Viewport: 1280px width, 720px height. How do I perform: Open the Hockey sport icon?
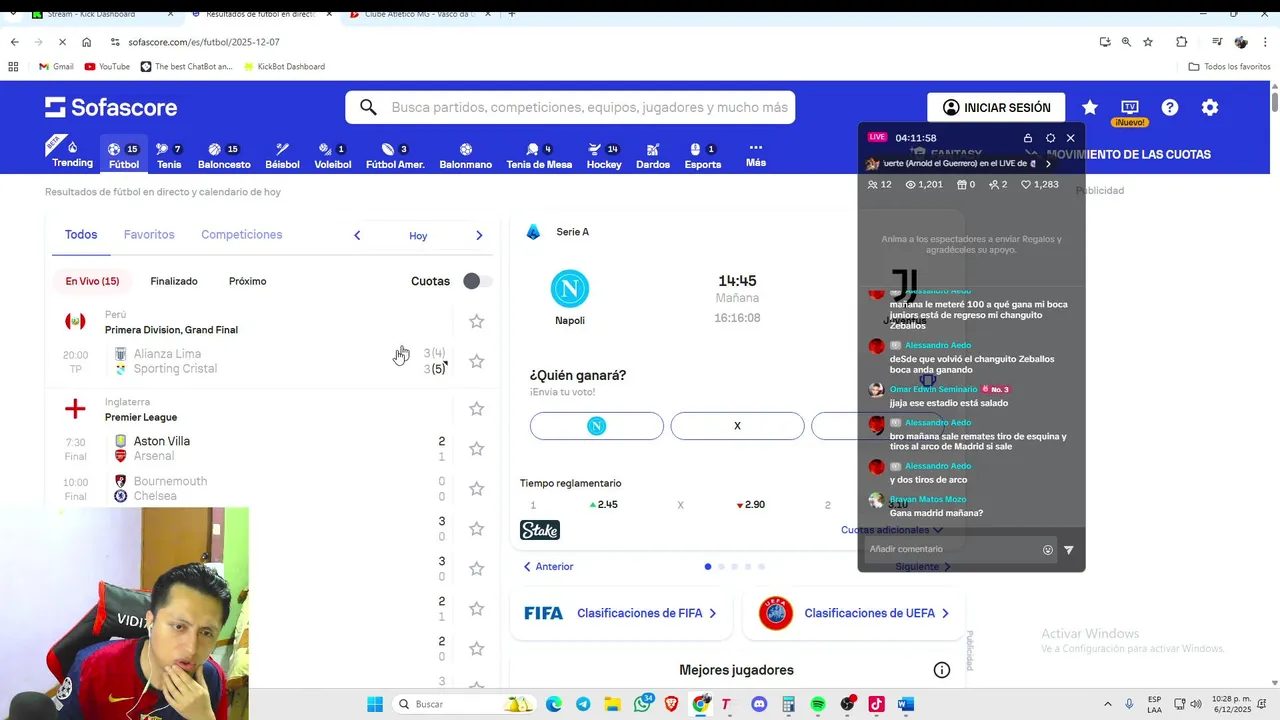click(x=604, y=155)
